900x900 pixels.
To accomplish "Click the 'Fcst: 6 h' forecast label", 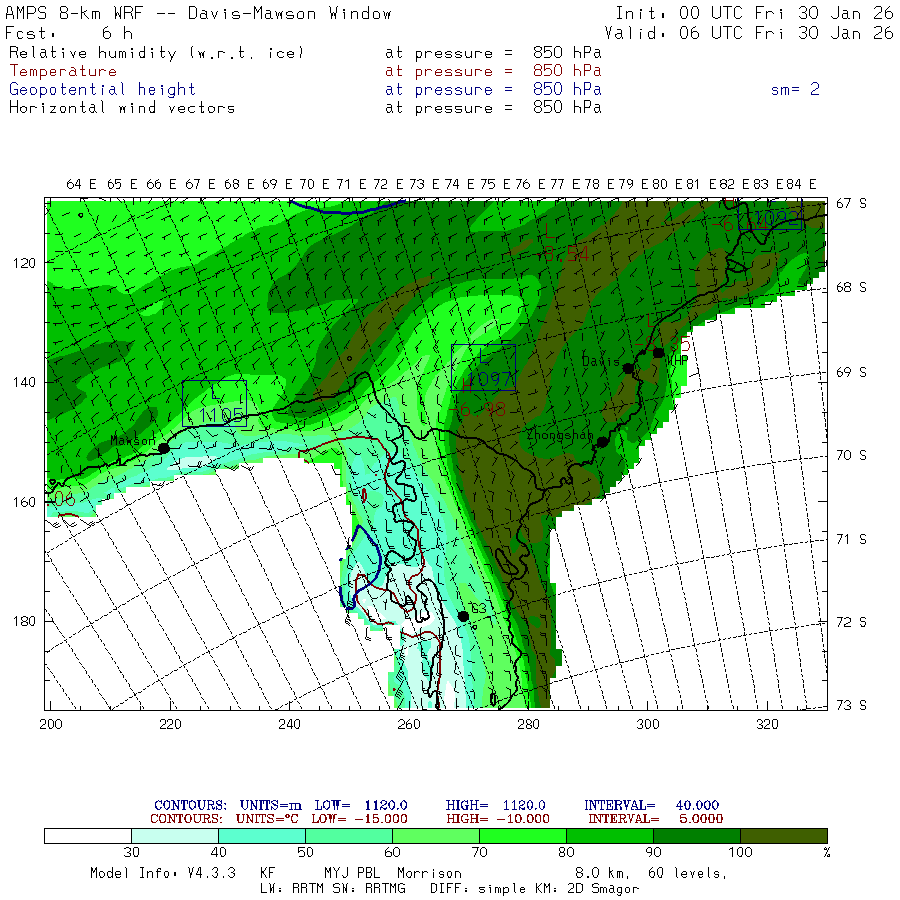I will [69, 33].
